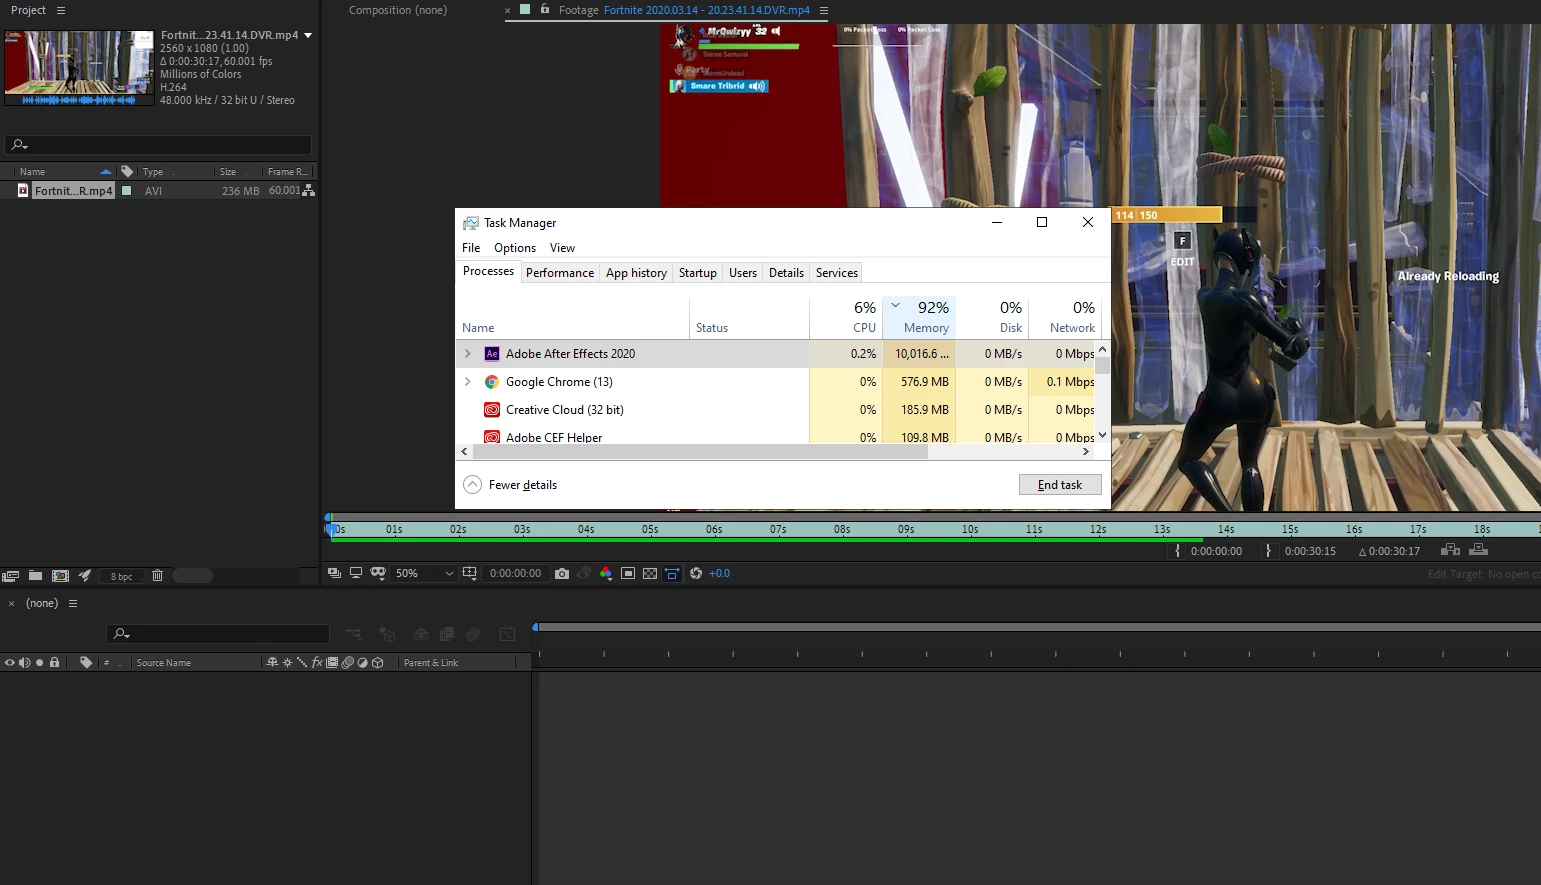
Task: Toggle the audio speaker column in timeline
Action: (24, 662)
